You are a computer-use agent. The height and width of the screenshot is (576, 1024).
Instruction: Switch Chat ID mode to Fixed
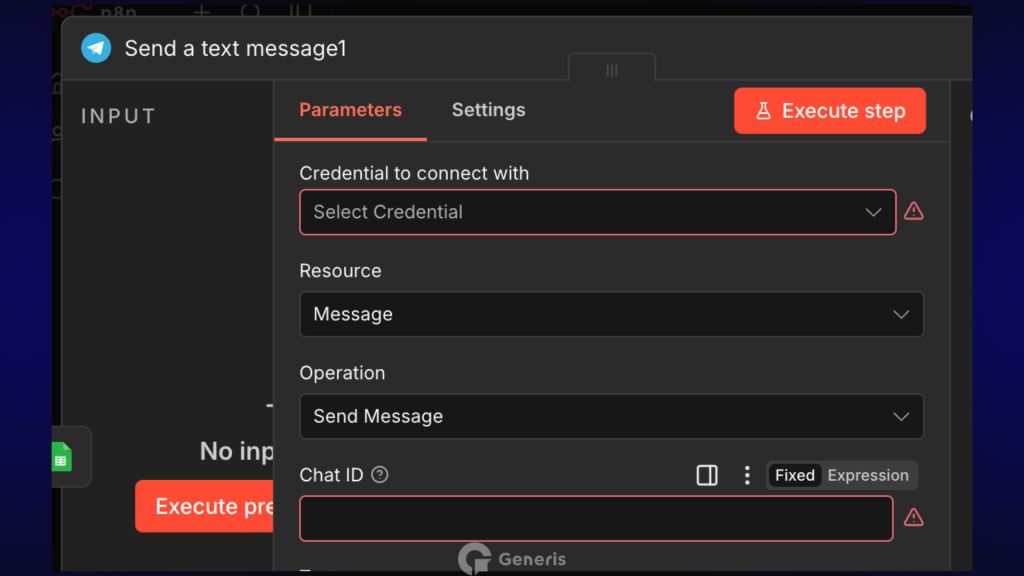point(795,475)
